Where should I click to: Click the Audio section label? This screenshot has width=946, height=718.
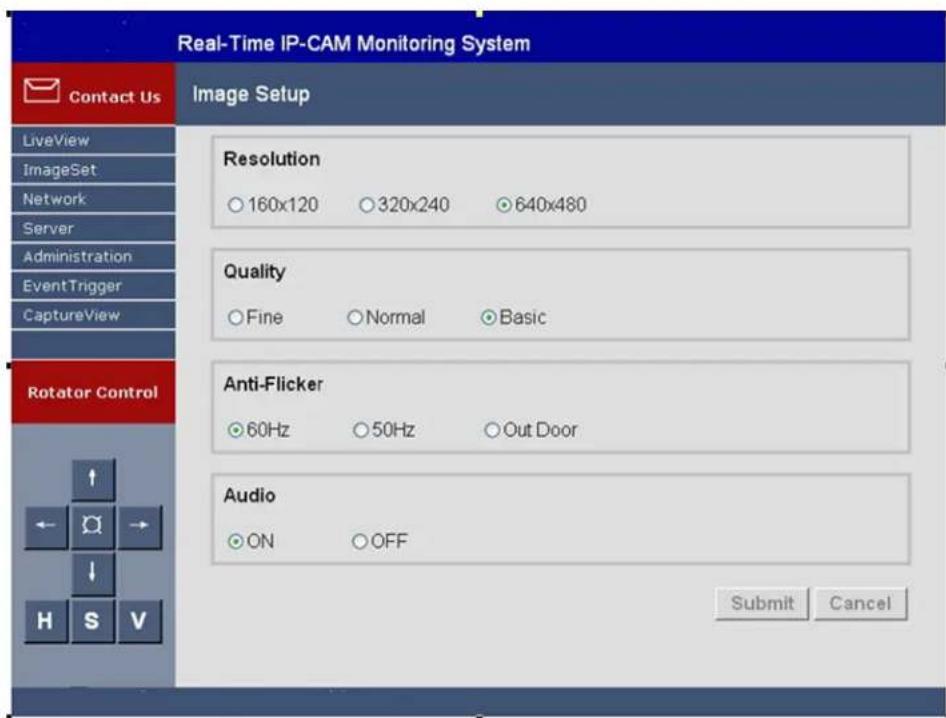coord(249,496)
